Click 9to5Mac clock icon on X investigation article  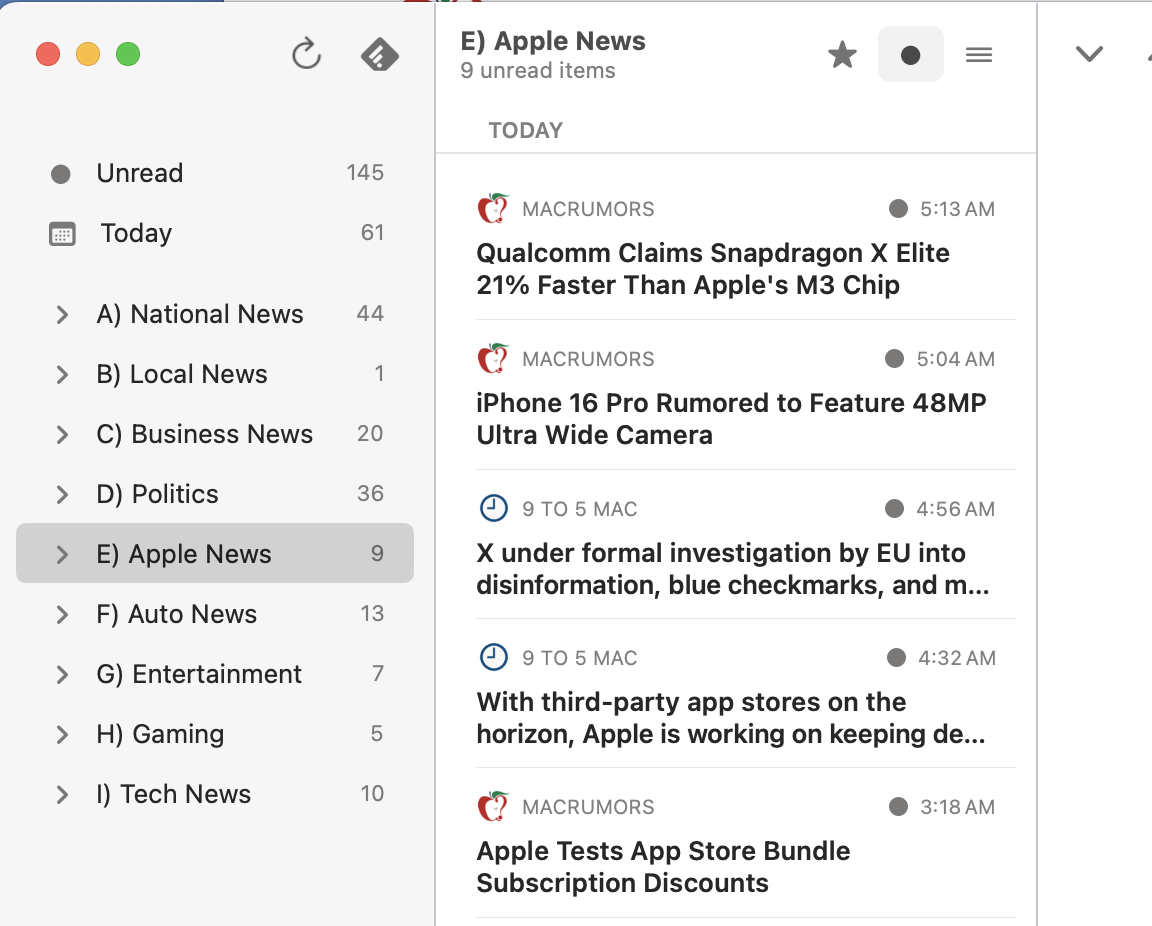493,508
